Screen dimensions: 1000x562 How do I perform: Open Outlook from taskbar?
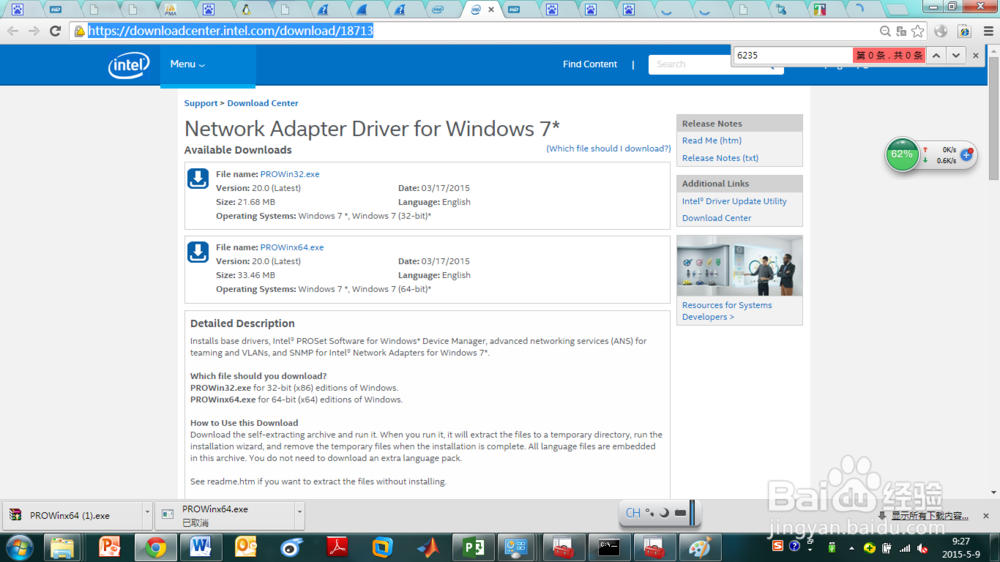[x=246, y=548]
